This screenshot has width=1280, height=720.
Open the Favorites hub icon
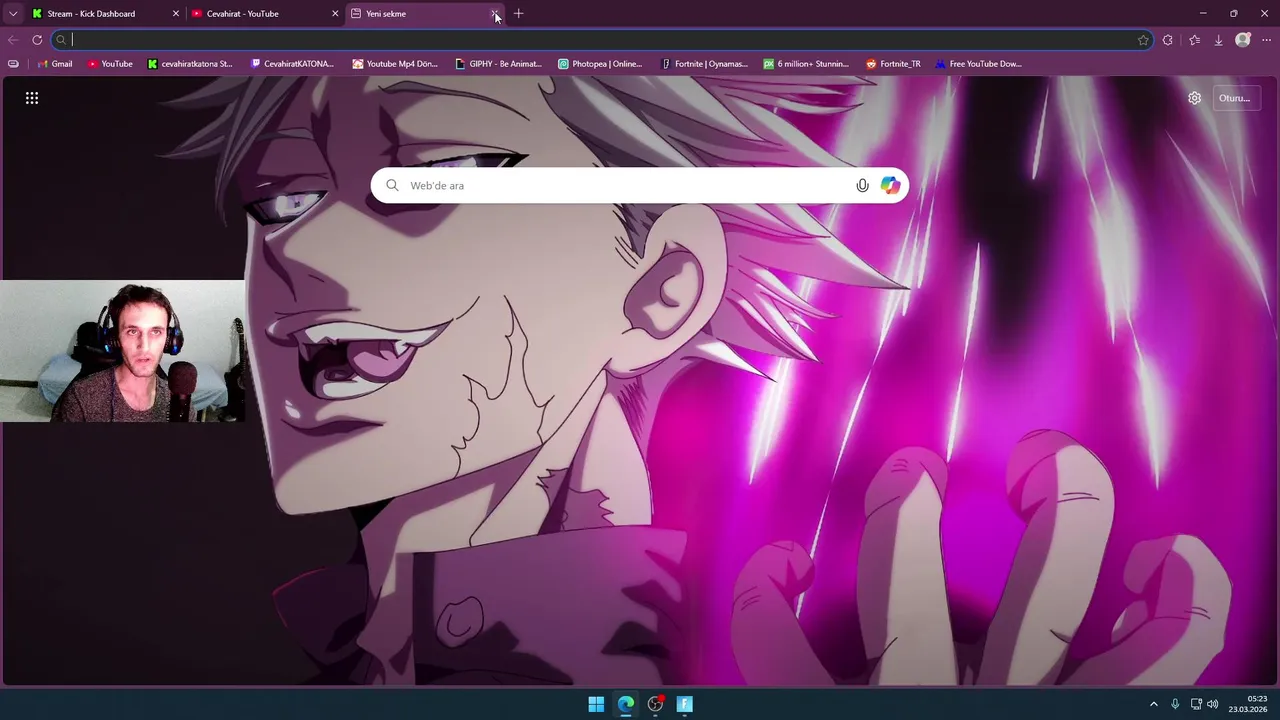(x=1194, y=40)
